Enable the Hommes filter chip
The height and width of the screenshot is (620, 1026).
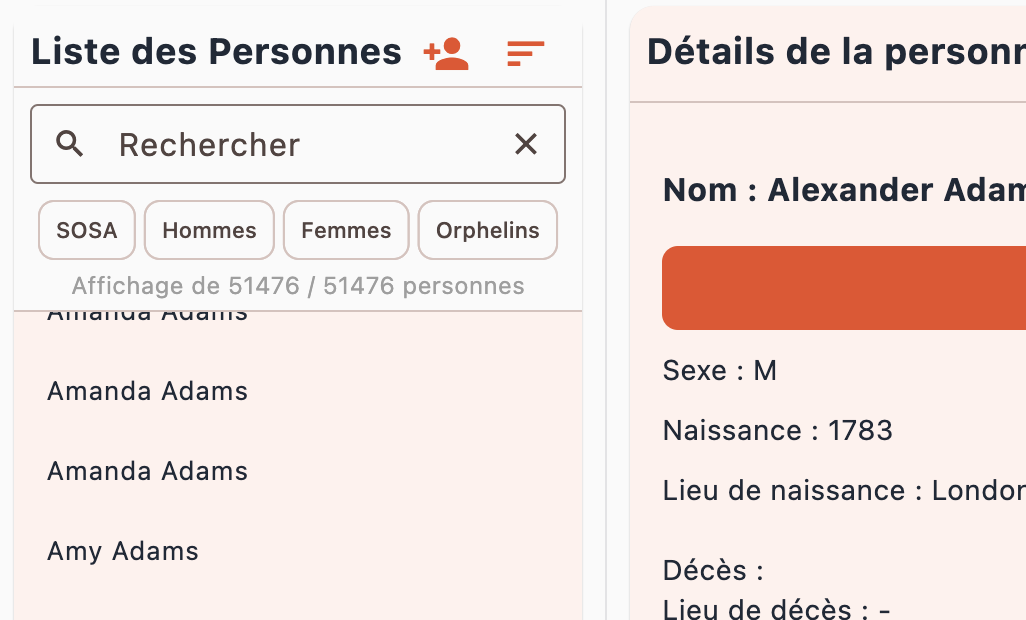[x=209, y=230]
